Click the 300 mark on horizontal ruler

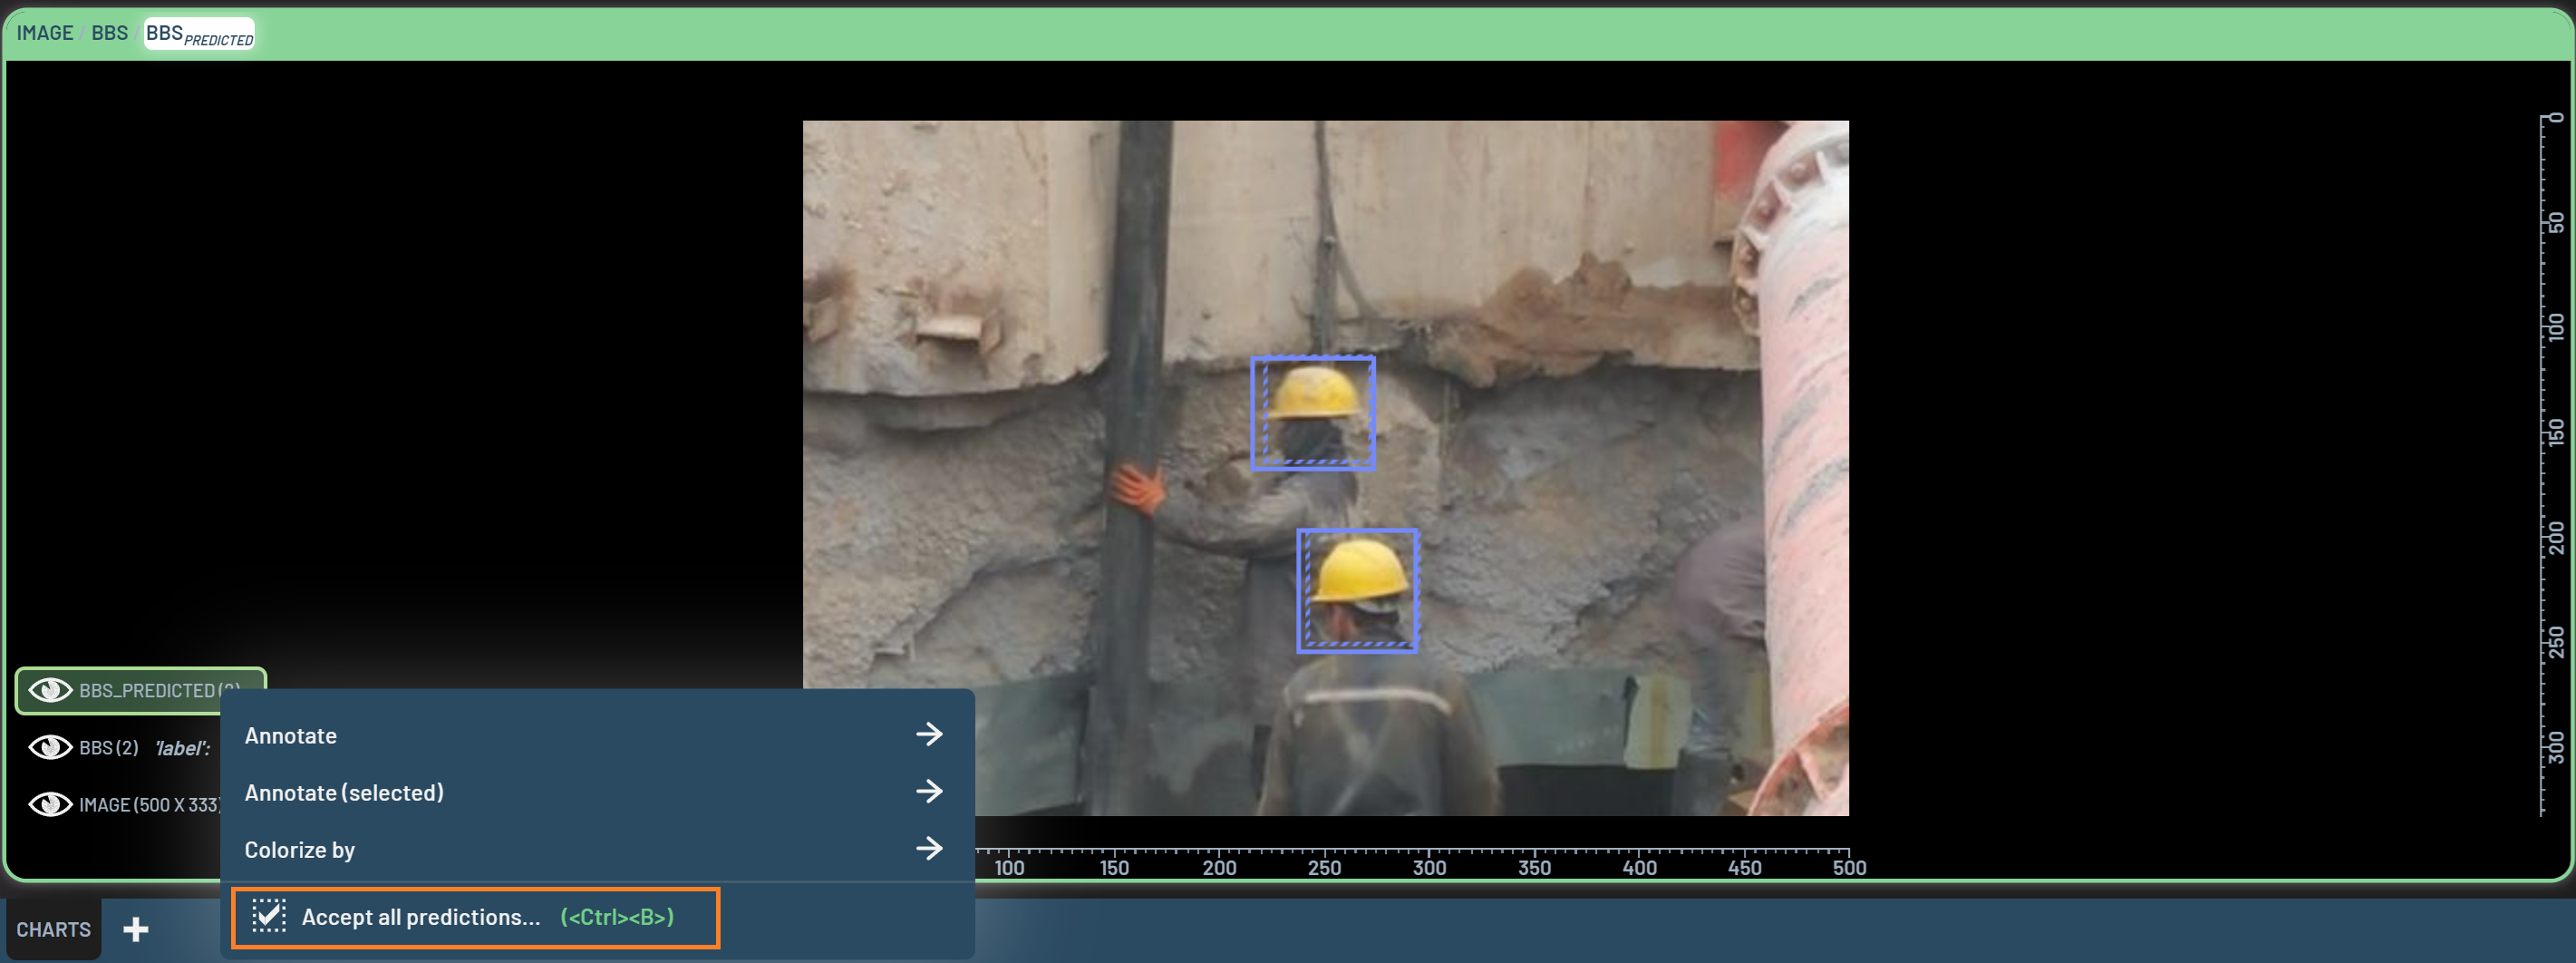click(x=1429, y=867)
